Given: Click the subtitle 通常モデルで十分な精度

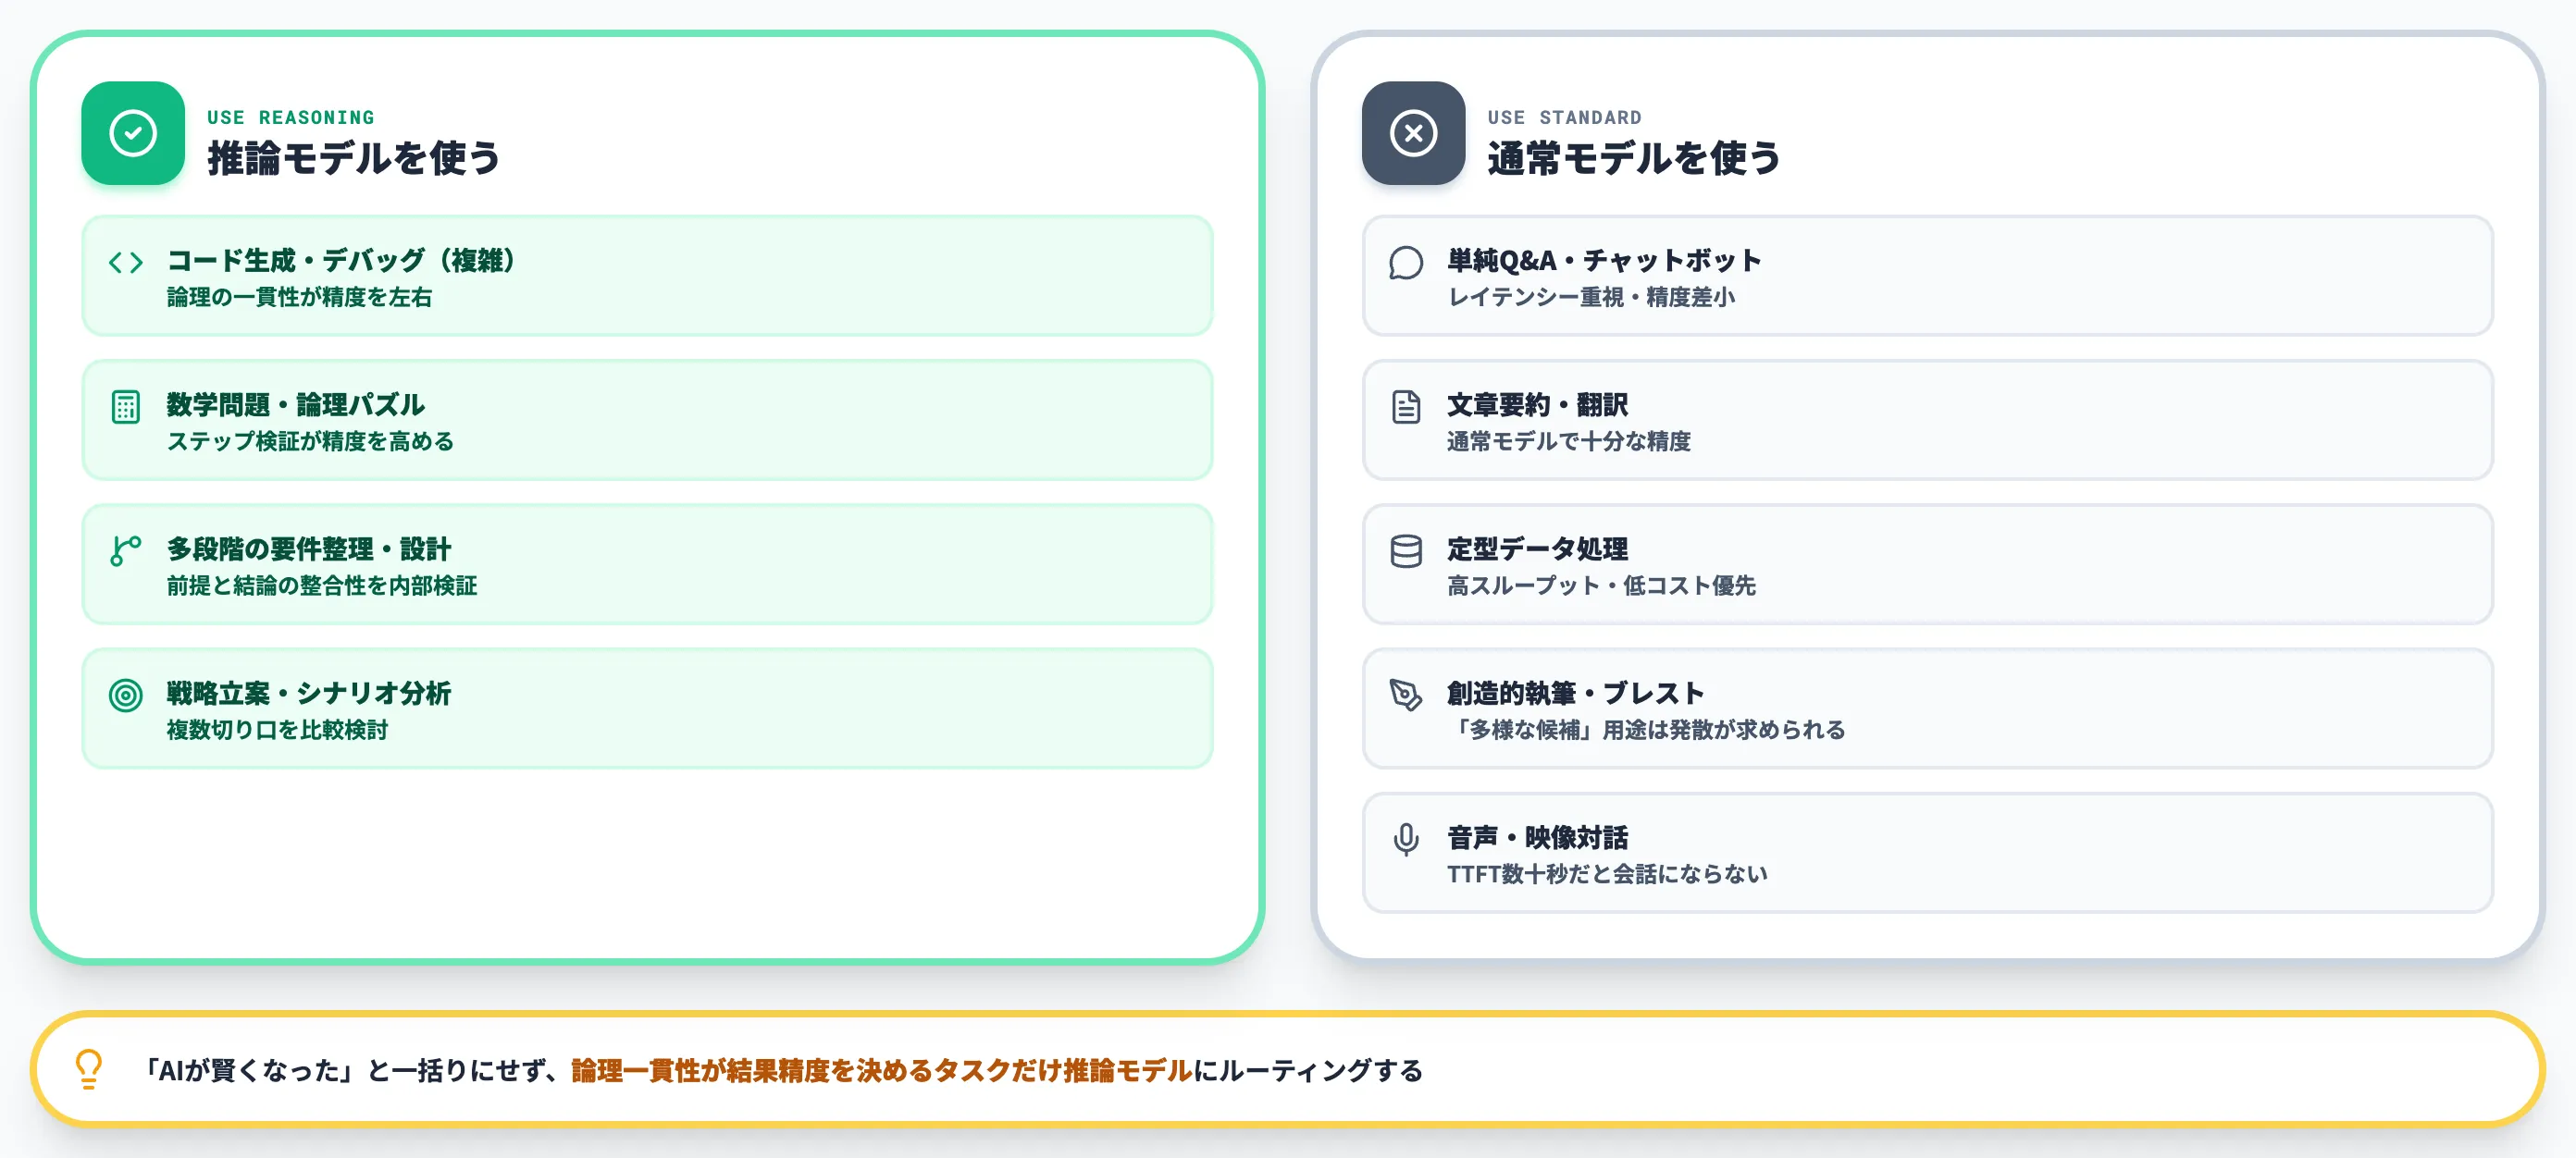Looking at the screenshot, I should coord(1568,441).
